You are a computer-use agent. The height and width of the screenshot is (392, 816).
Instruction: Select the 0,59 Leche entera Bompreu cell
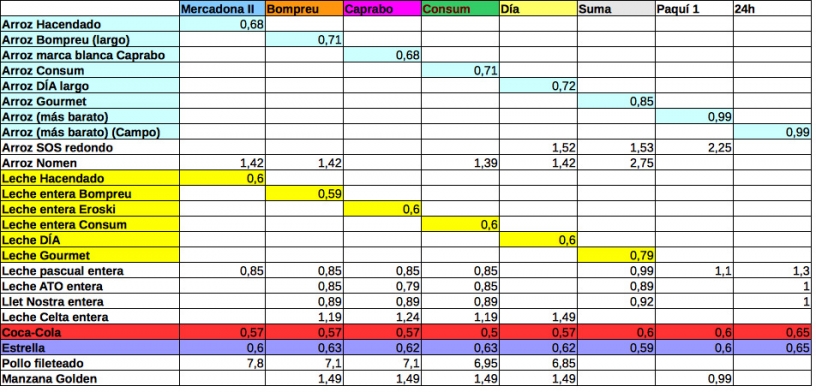pos(304,194)
